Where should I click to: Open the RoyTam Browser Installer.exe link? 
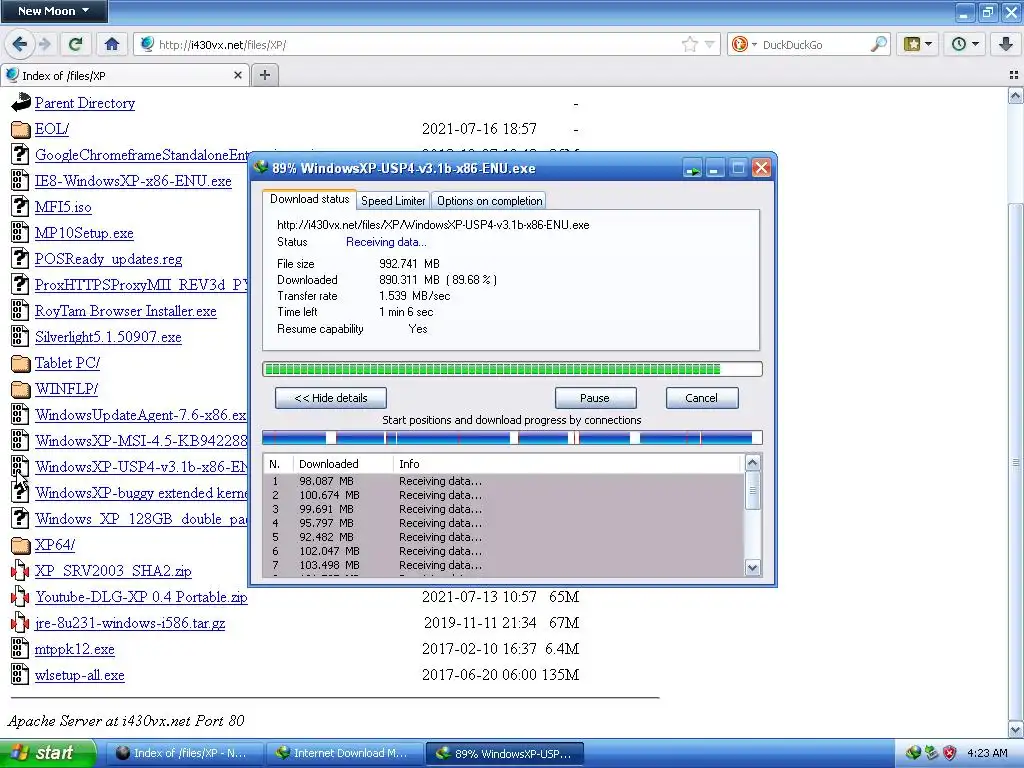click(125, 311)
